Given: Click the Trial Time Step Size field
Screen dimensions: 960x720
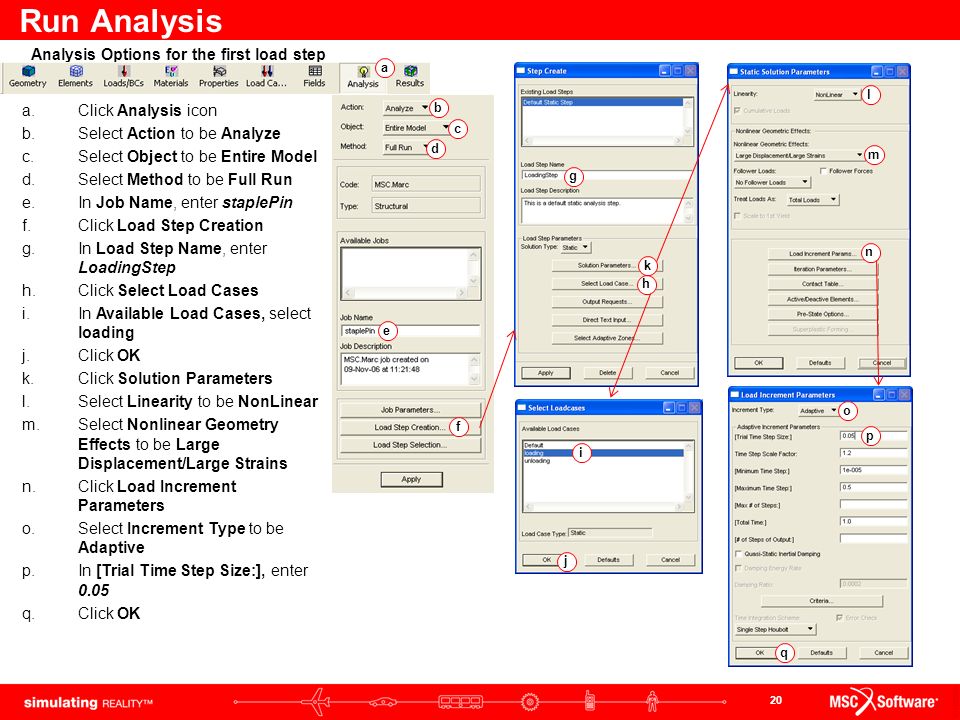Looking at the screenshot, I should pyautogui.click(x=873, y=436).
